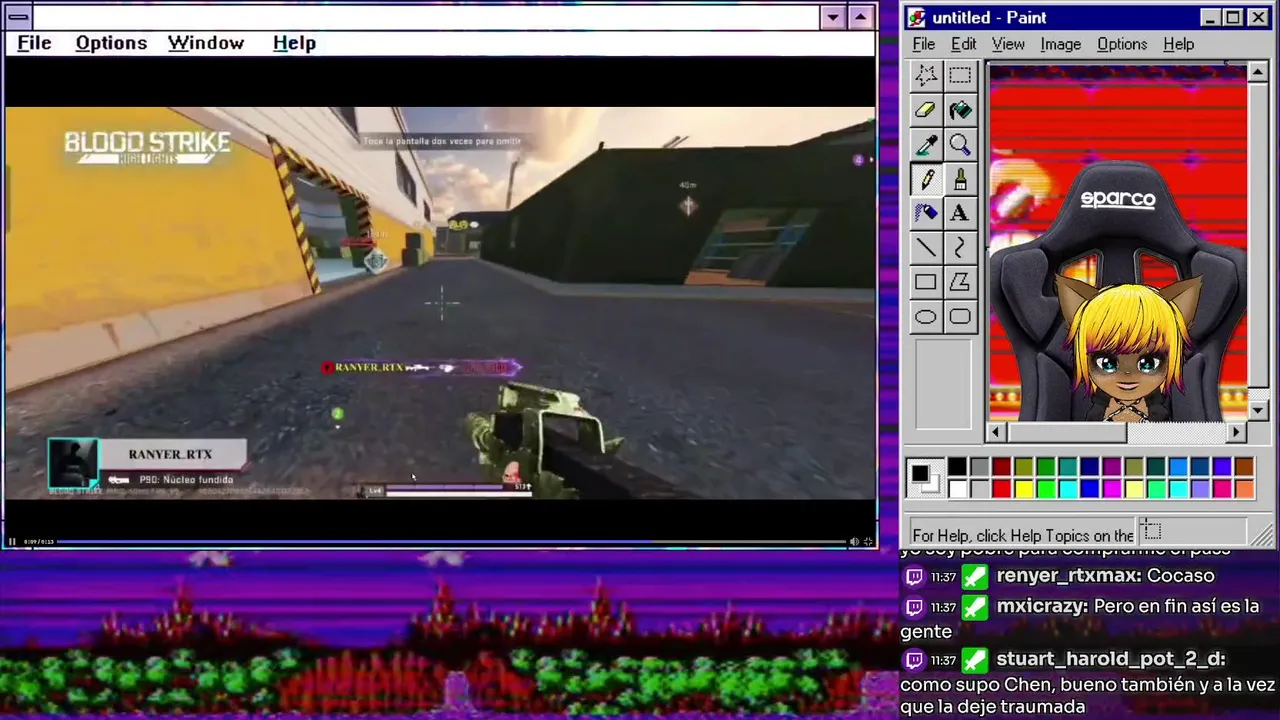Choose the Pencil tool in Paint
The image size is (1280, 720).
click(x=926, y=179)
